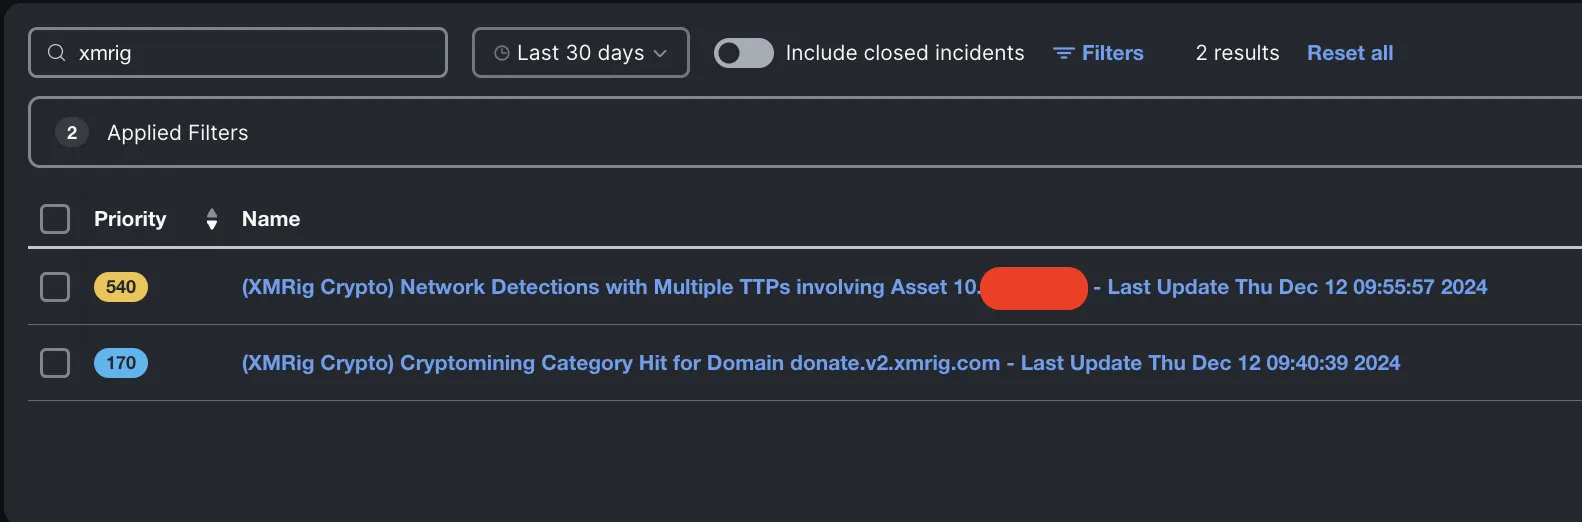Viewport: 1582px width, 522px height.
Task: Click the 170 priority badge
Action: point(121,363)
